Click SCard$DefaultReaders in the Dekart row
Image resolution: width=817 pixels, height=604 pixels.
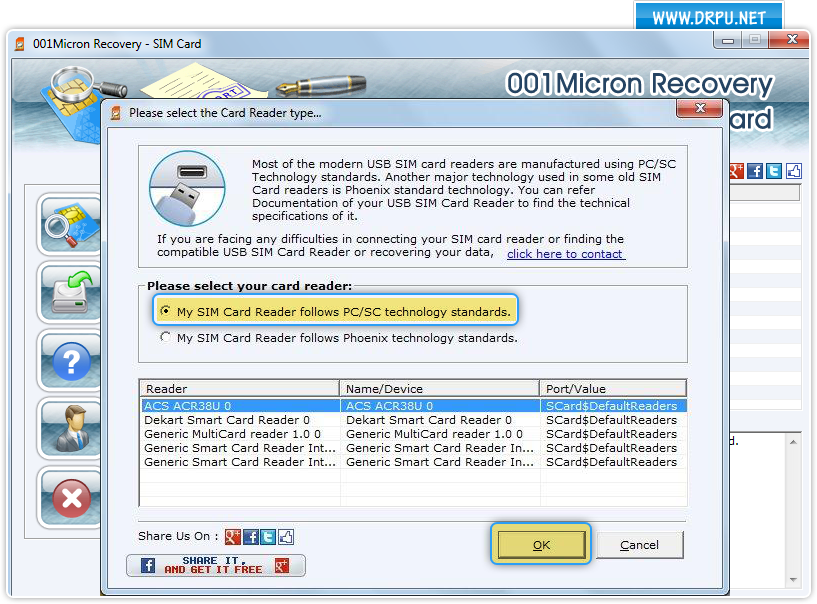[611, 420]
